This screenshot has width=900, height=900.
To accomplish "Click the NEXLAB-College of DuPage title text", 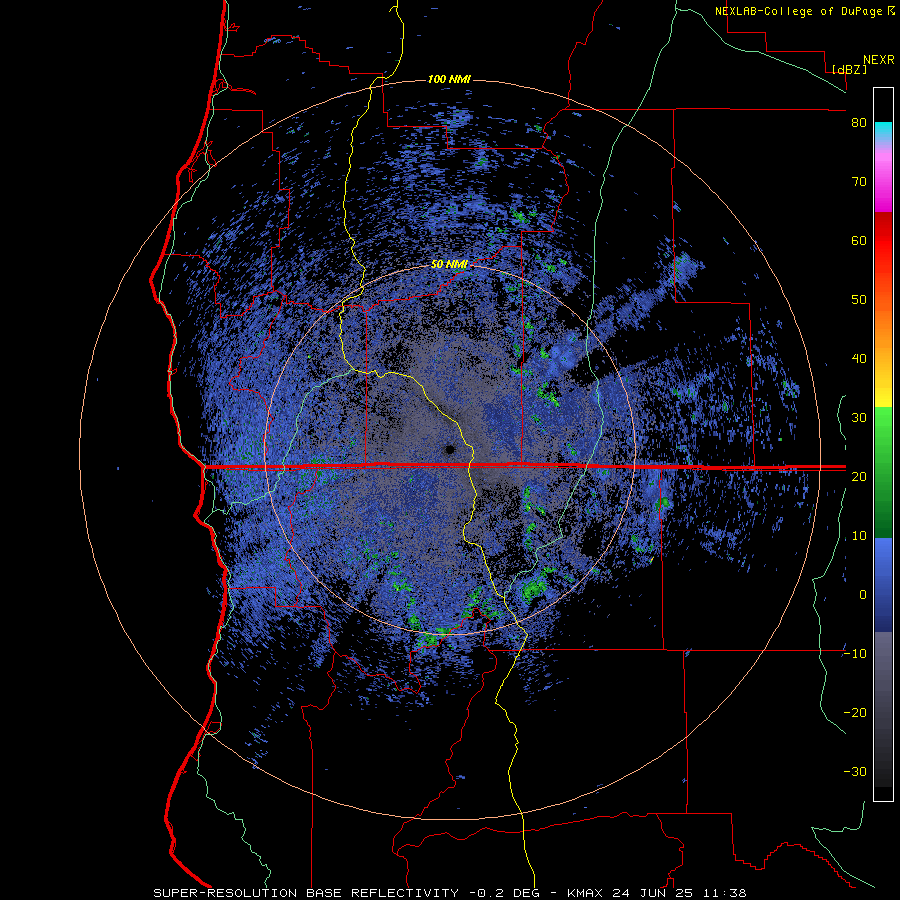I will 798,11.
